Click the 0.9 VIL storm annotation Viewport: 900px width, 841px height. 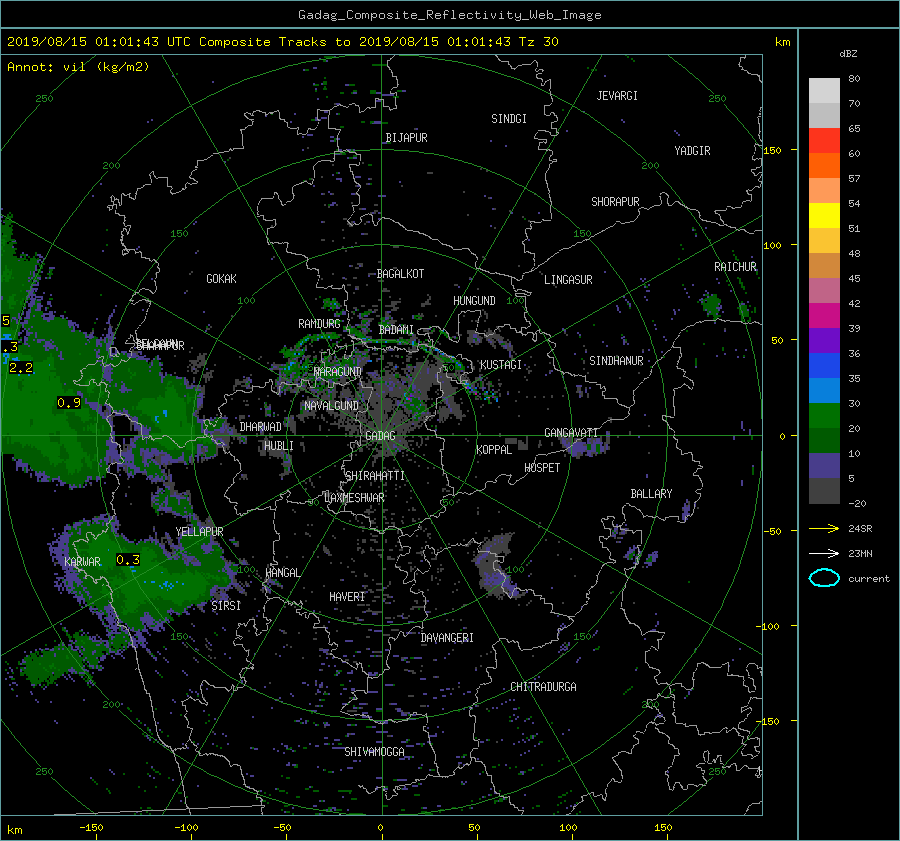(69, 403)
